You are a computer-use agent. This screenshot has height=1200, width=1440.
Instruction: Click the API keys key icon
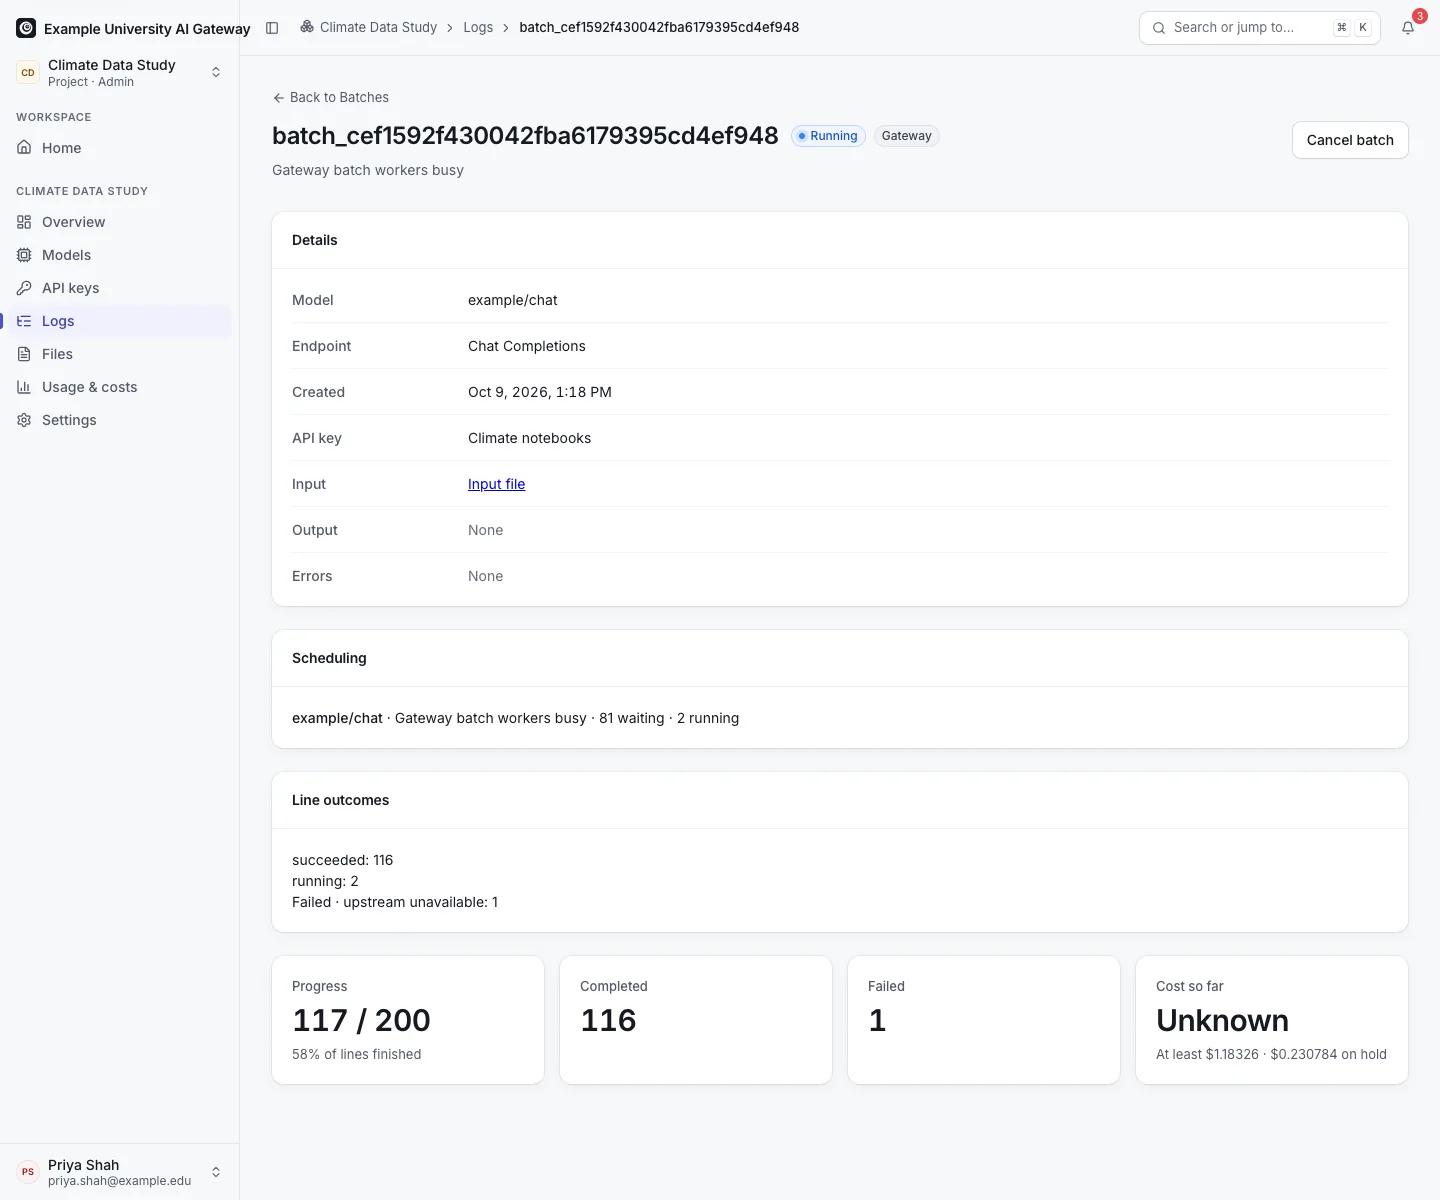click(24, 288)
